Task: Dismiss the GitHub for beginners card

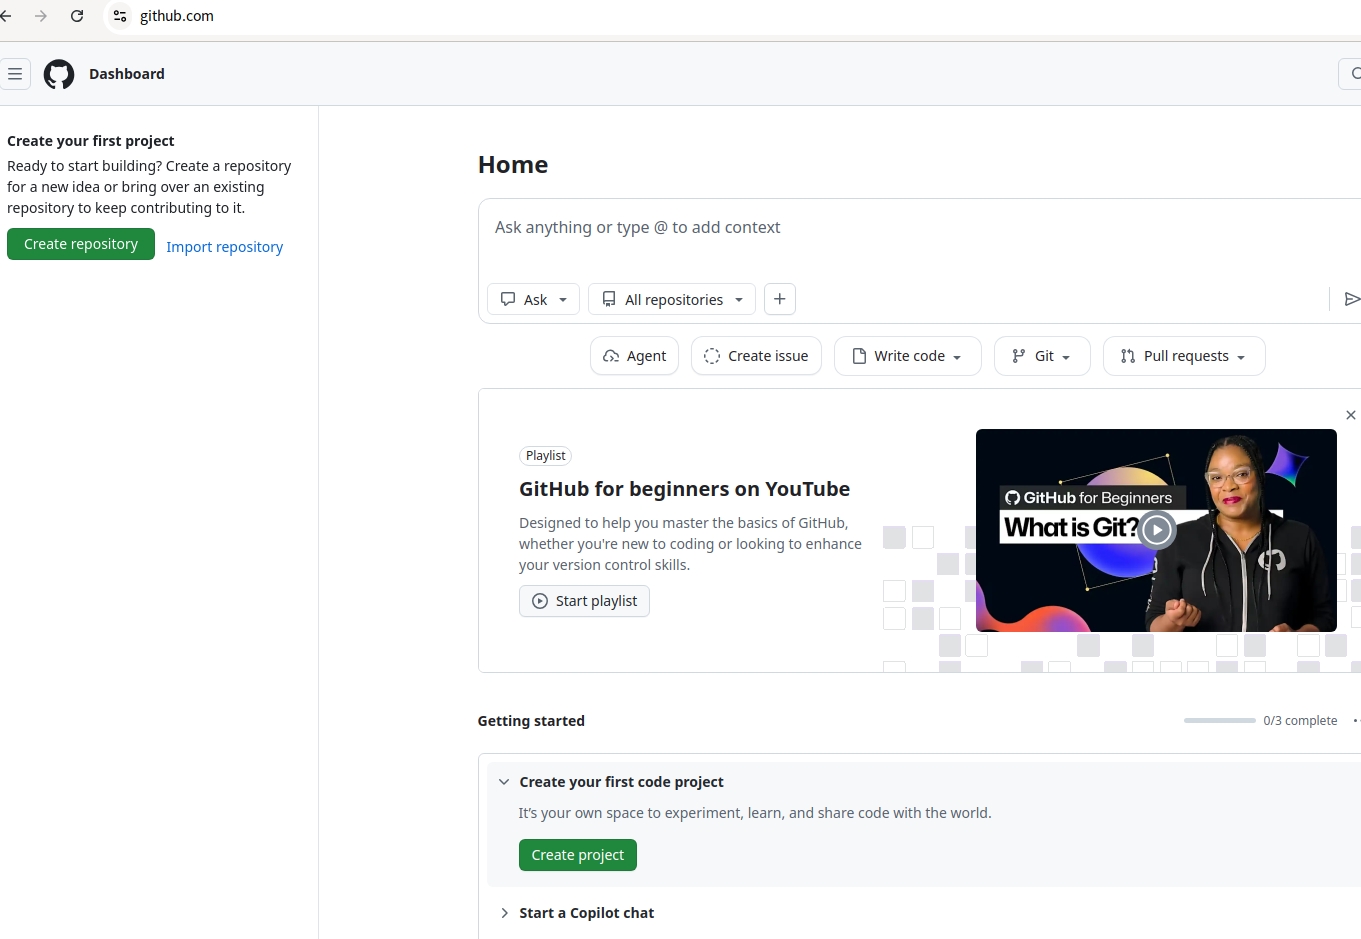Action: click(1351, 415)
